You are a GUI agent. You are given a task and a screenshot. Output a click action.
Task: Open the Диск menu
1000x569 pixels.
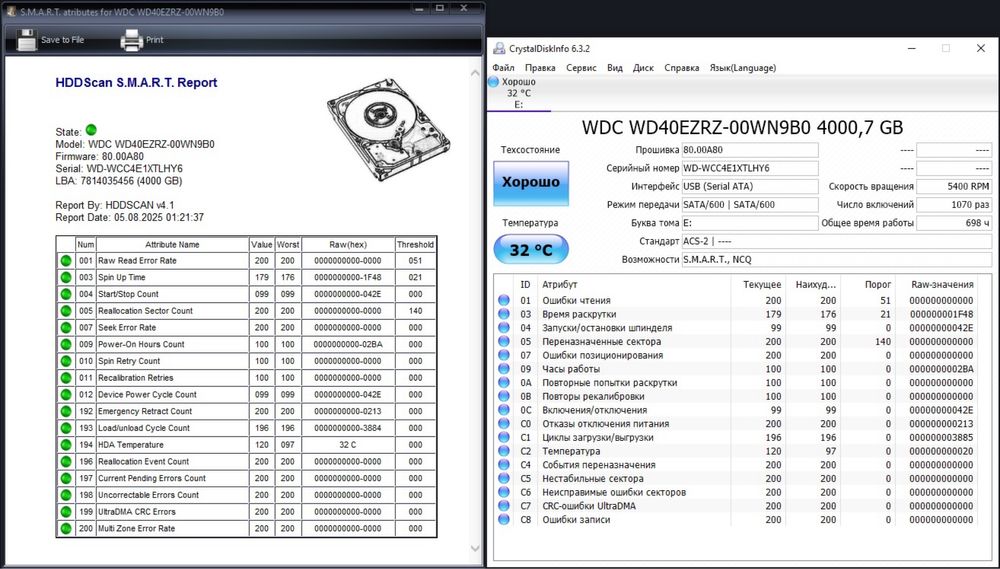(x=643, y=68)
